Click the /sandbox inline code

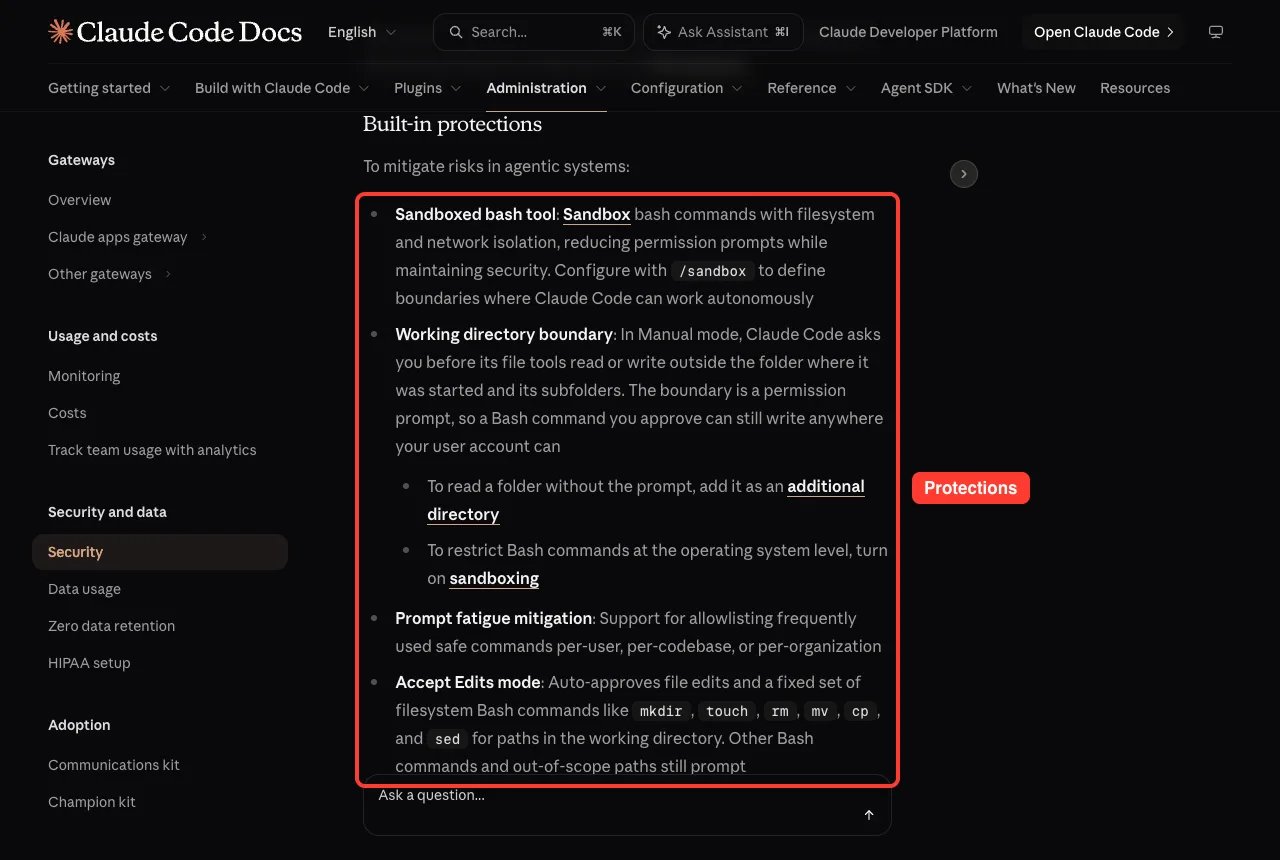click(x=713, y=271)
